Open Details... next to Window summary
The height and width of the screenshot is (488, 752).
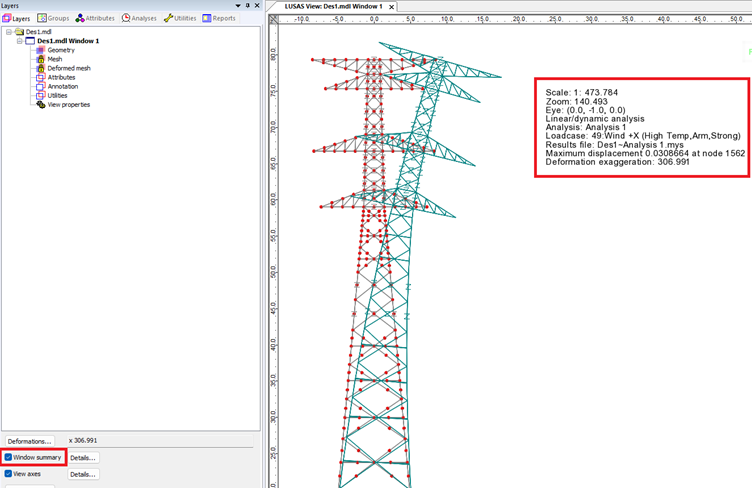click(83, 458)
